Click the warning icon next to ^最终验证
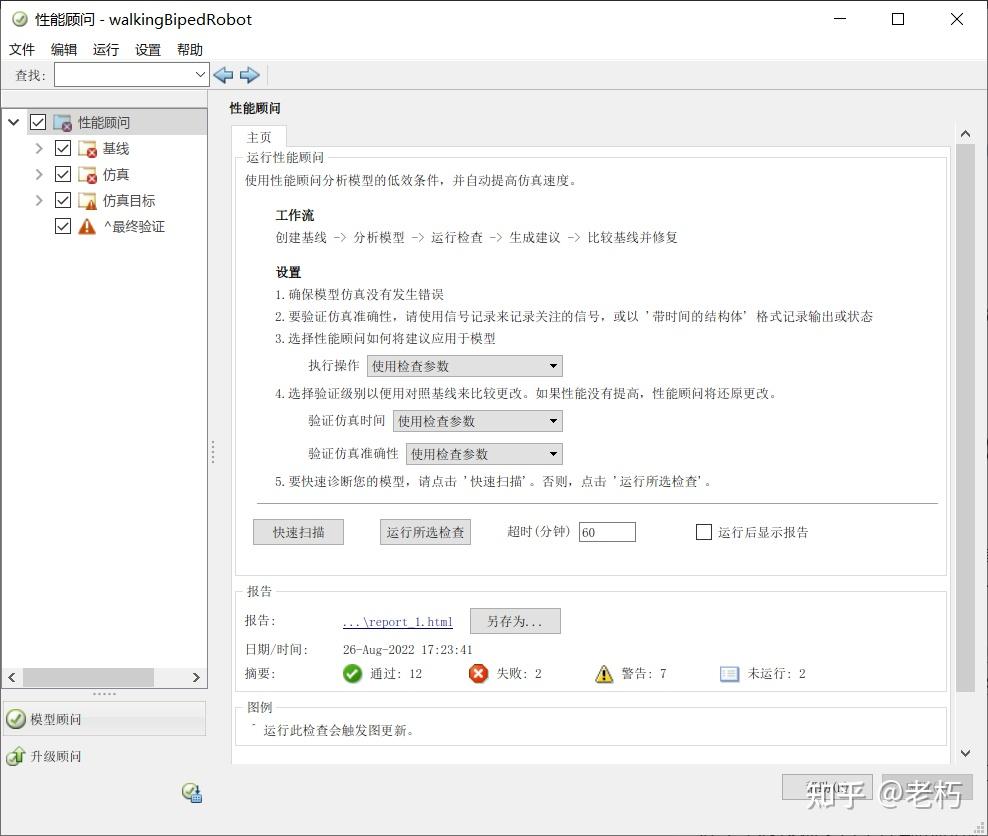988x836 pixels. (85, 226)
